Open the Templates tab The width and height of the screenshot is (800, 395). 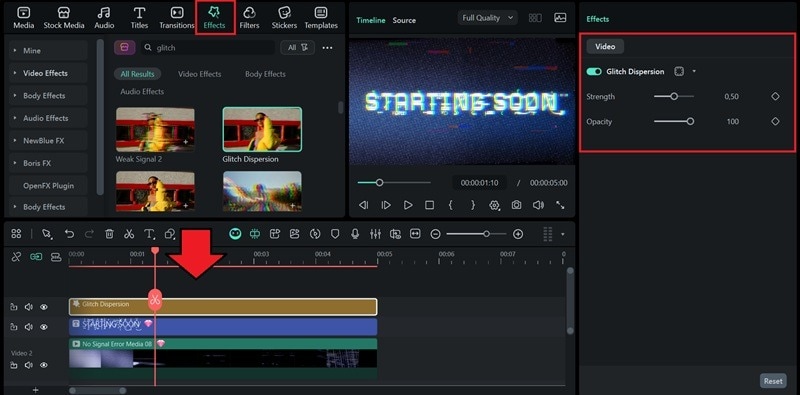pyautogui.click(x=321, y=18)
